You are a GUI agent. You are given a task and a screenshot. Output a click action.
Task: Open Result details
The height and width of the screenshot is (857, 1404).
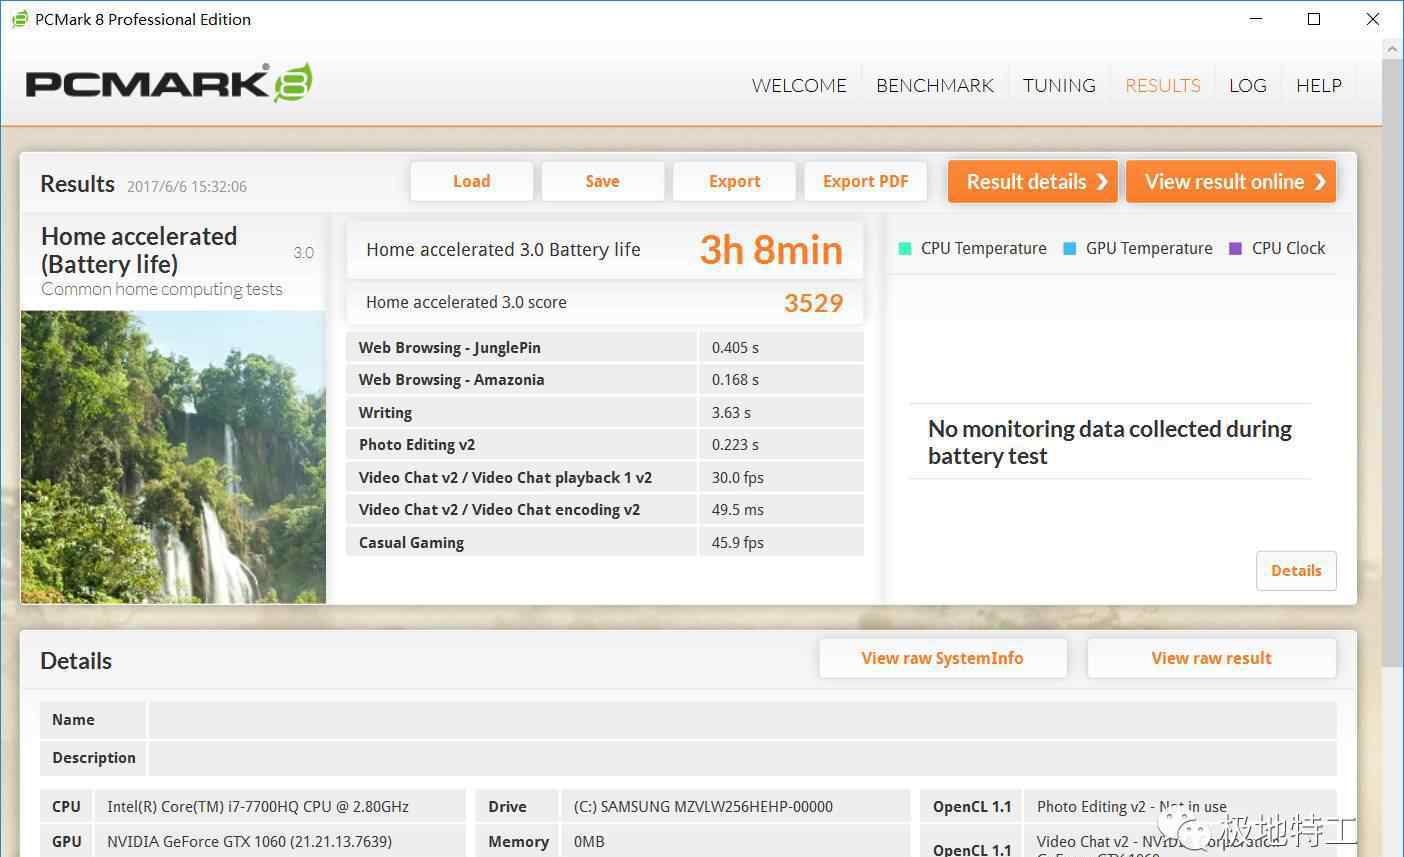(x=1032, y=181)
